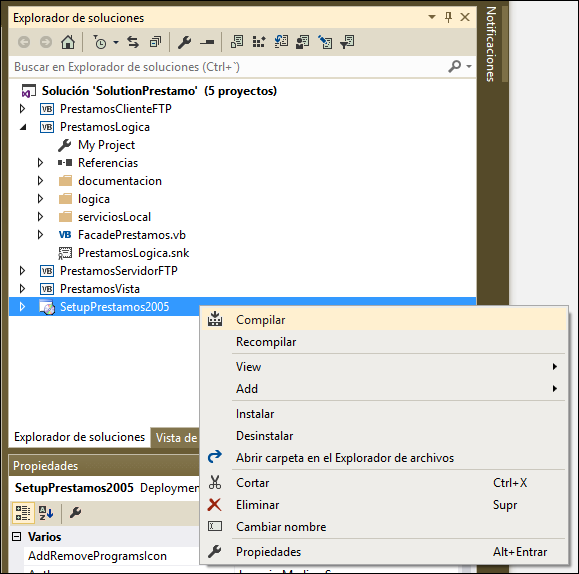
Task: Click the VB icon of PrestamosClienteFTP
Action: (47, 109)
